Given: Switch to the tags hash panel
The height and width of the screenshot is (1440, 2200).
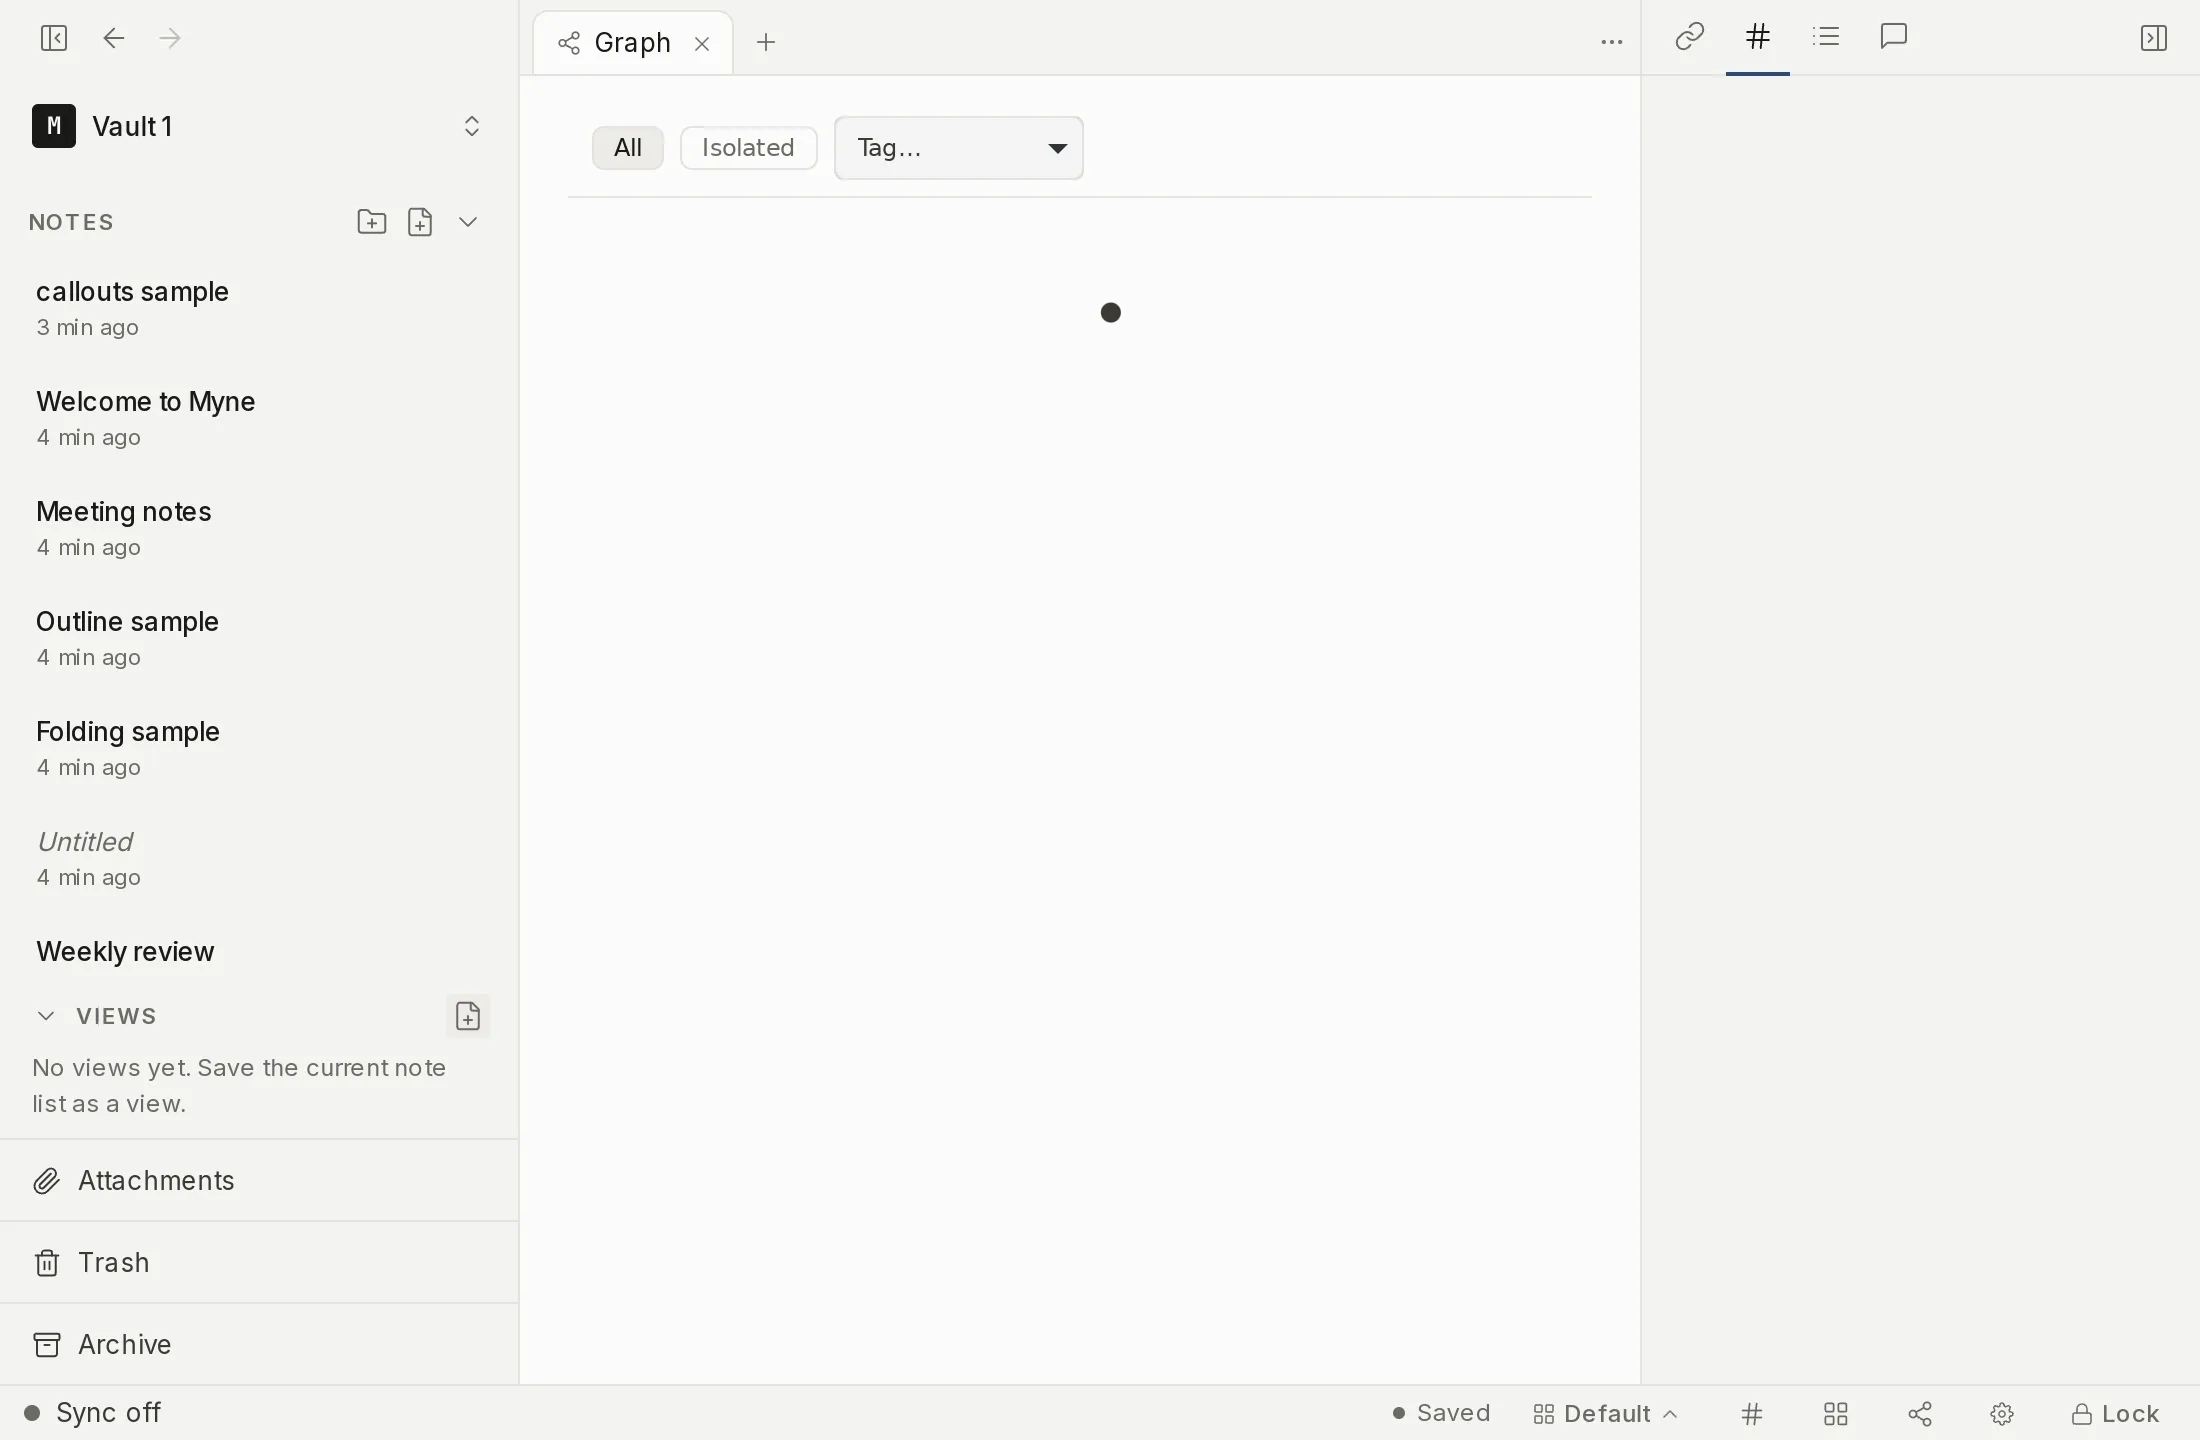Looking at the screenshot, I should tap(1758, 37).
